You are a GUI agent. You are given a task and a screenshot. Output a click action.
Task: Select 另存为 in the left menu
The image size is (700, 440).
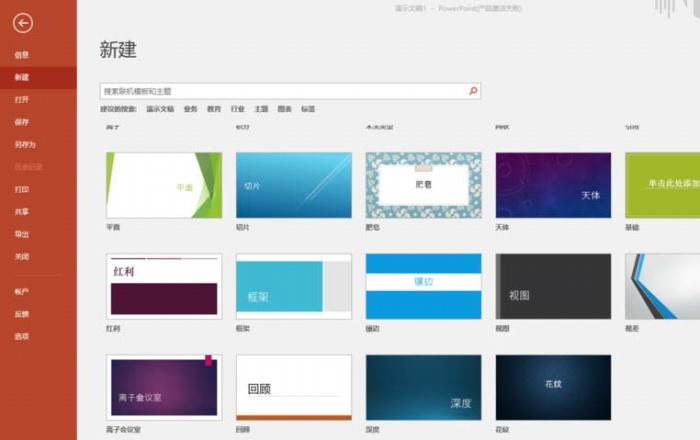[25, 144]
